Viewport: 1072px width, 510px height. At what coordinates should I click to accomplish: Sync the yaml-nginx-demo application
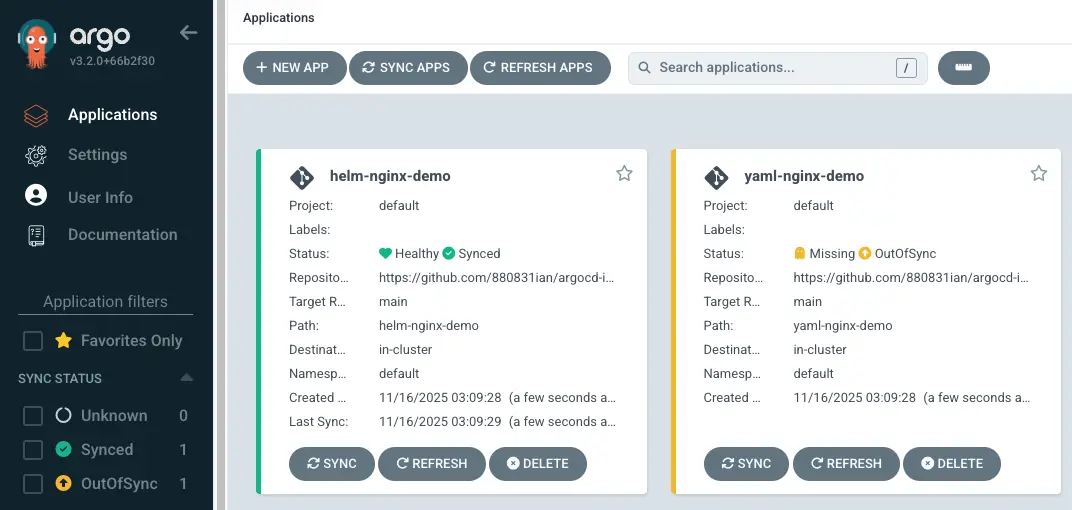tap(746, 464)
